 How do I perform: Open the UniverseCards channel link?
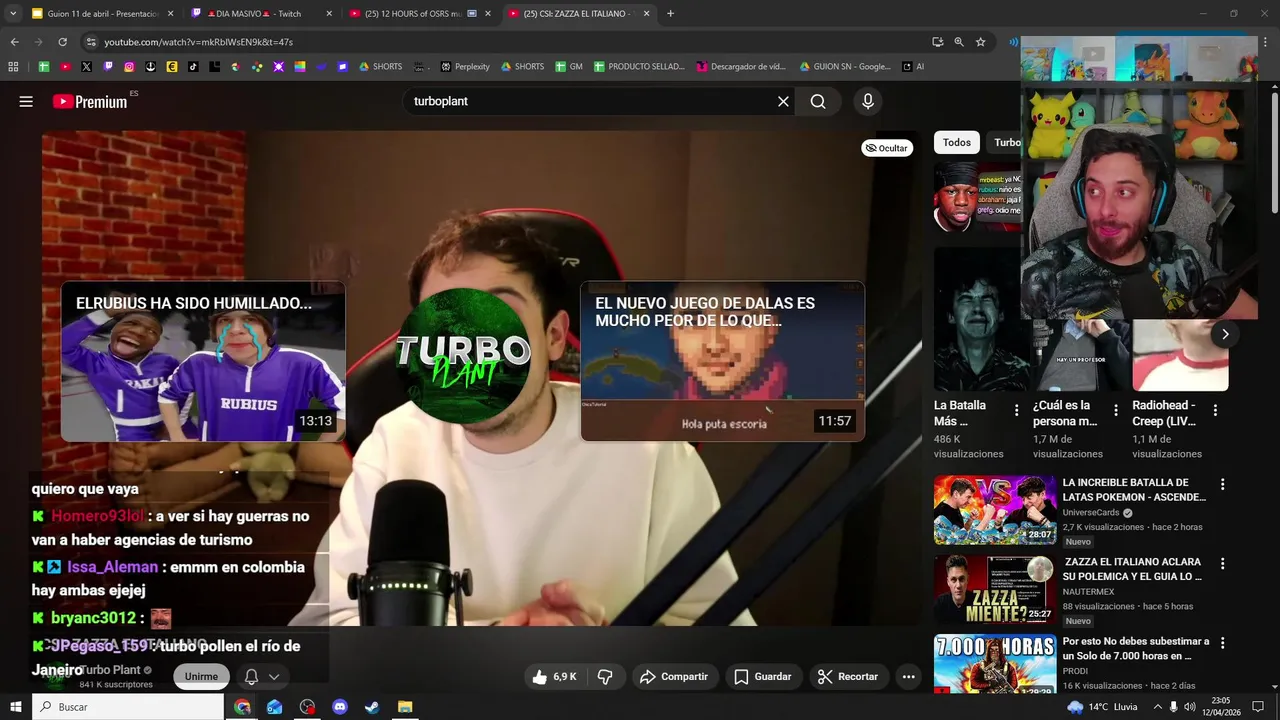point(1091,512)
